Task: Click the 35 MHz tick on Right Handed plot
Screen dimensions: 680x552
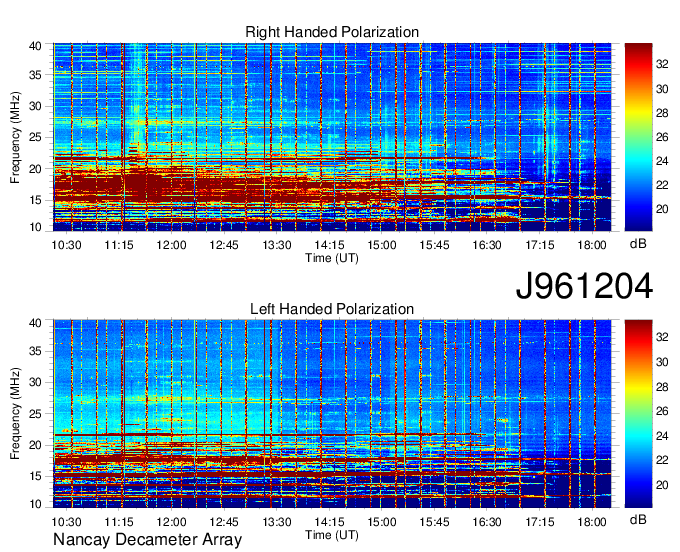Action: [x=36, y=75]
